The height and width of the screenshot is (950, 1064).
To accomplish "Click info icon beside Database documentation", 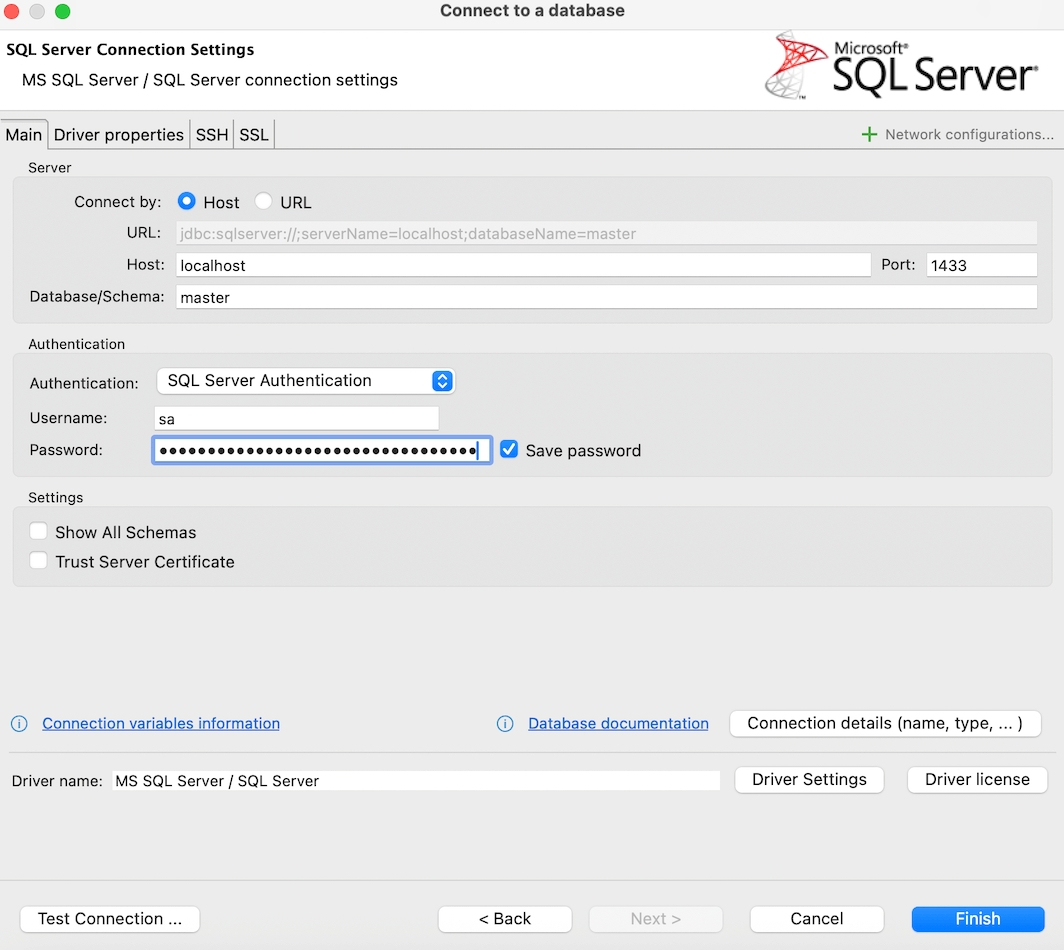I will click(x=505, y=724).
